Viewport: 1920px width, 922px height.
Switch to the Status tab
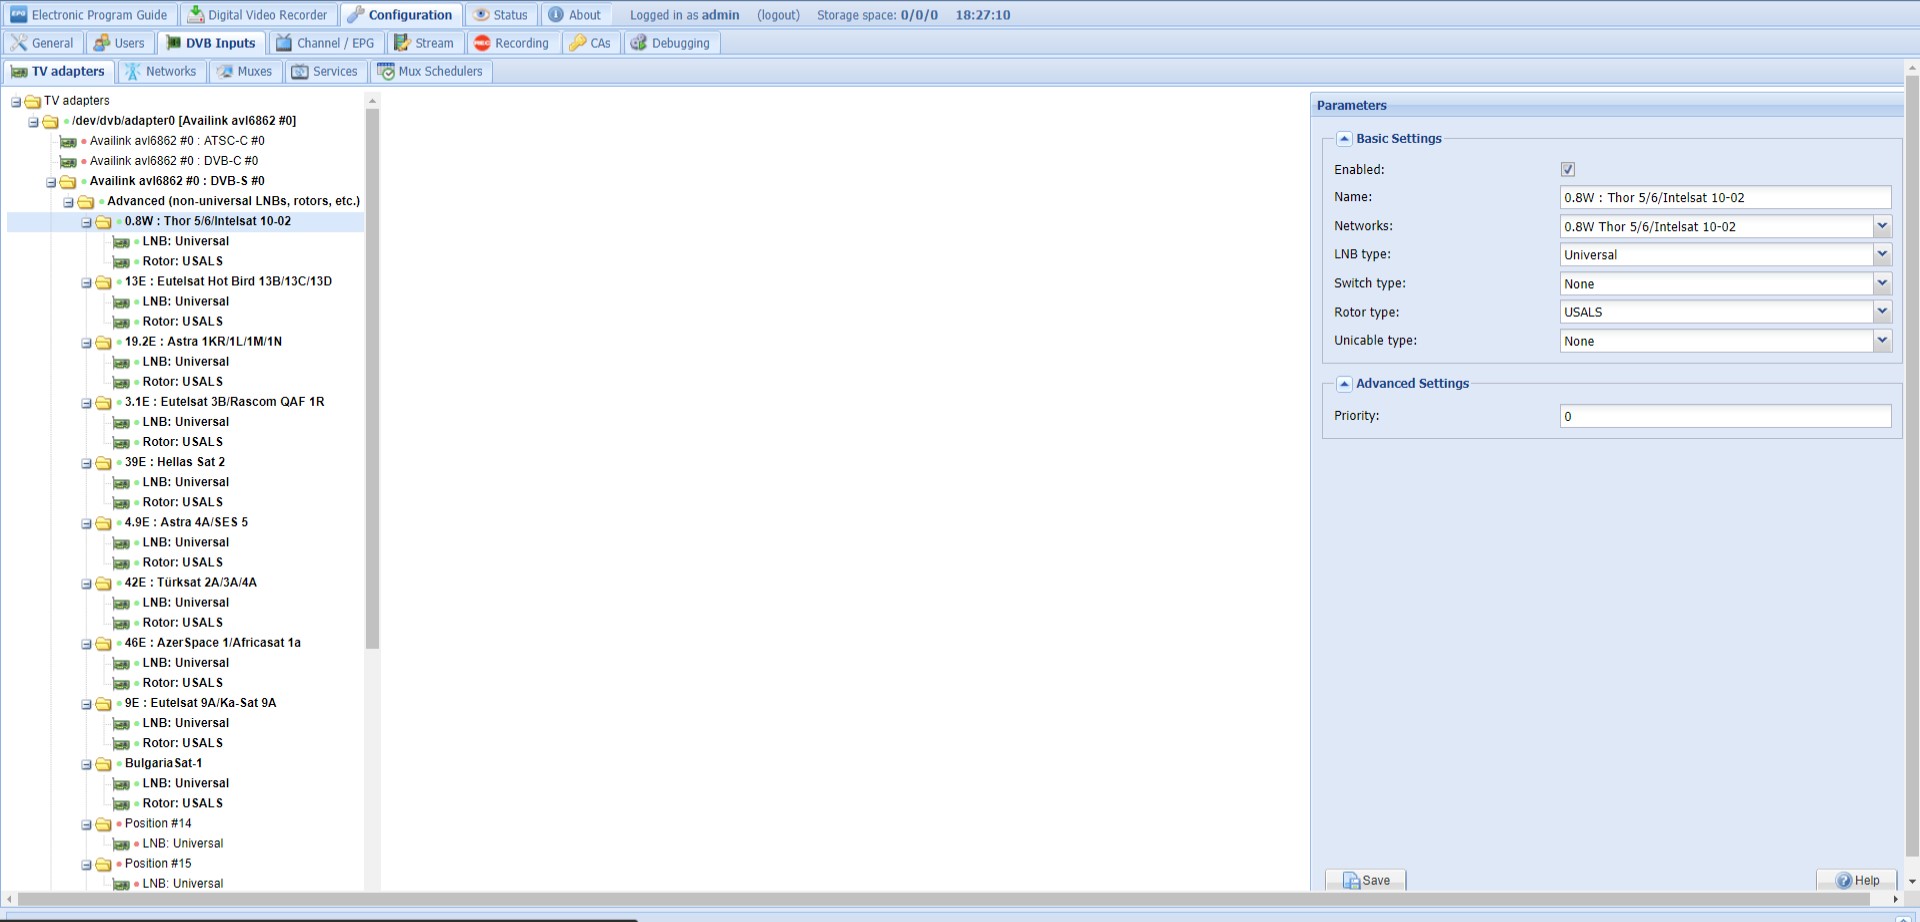click(x=500, y=15)
